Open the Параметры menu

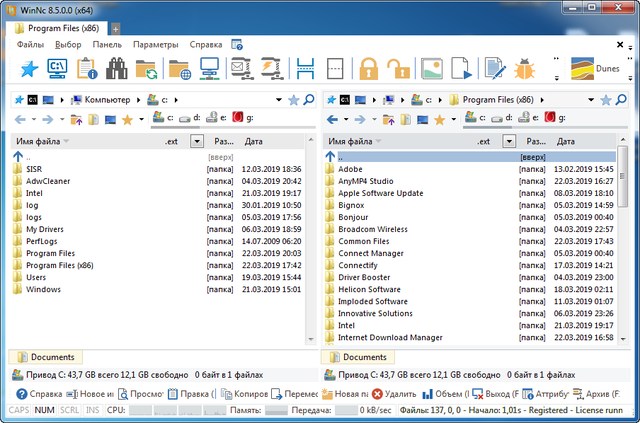[x=155, y=45]
